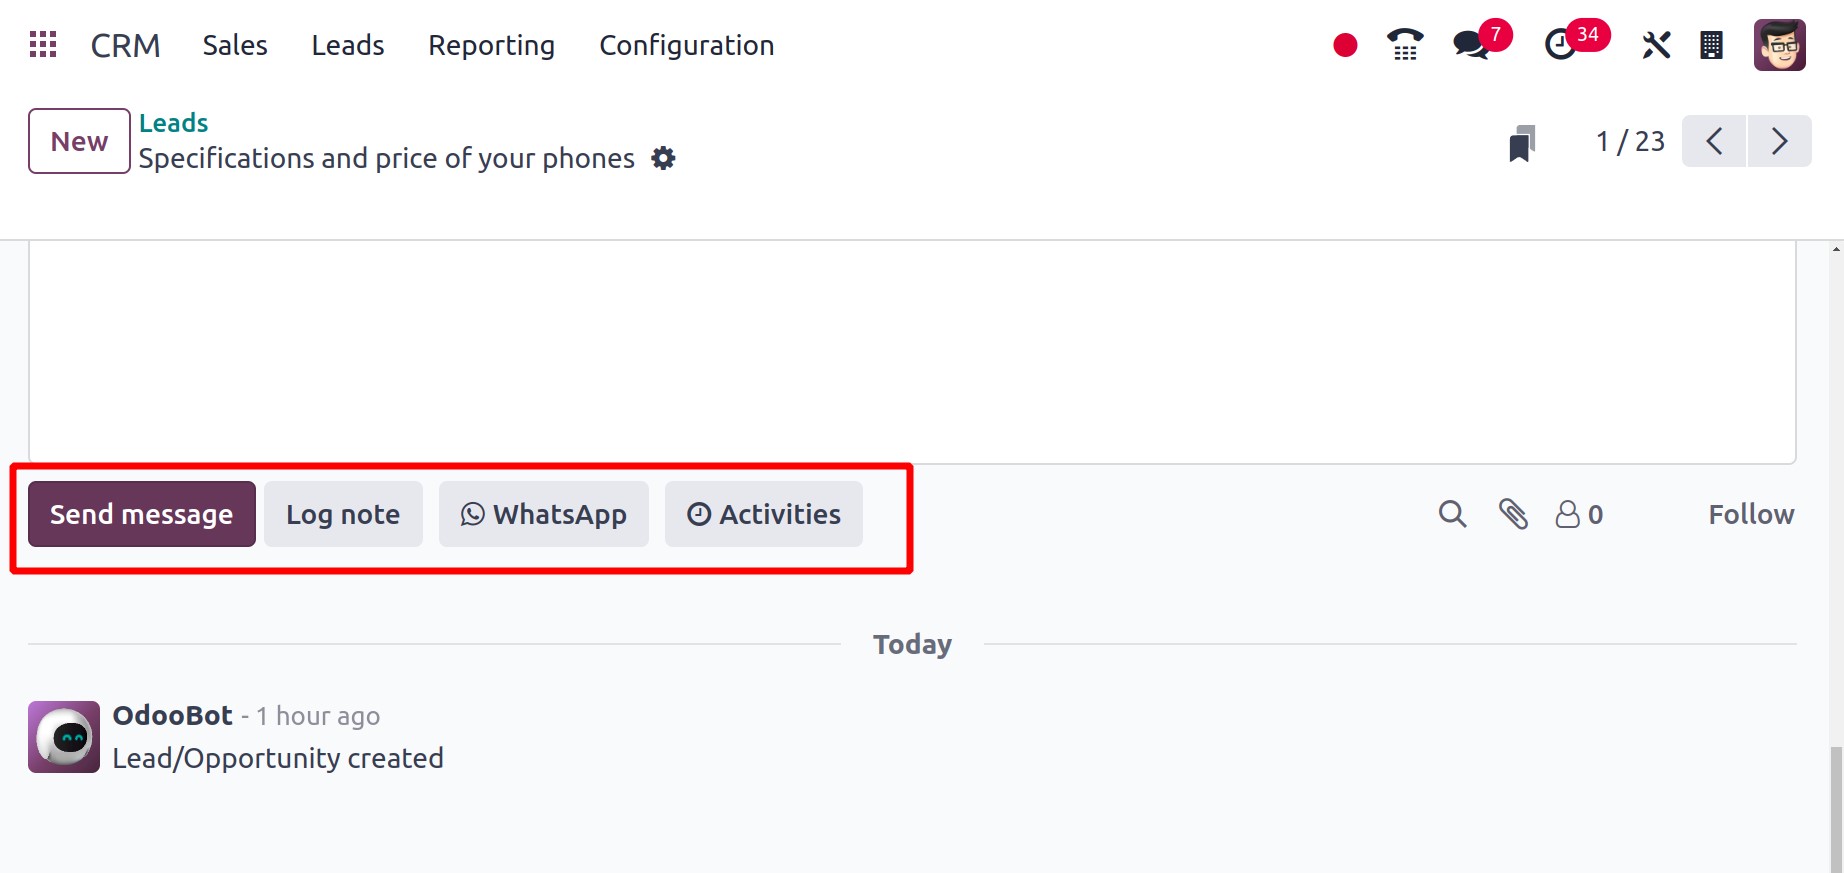Image resolution: width=1844 pixels, height=873 pixels.
Task: Open the user avatar menu
Action: (x=1779, y=45)
